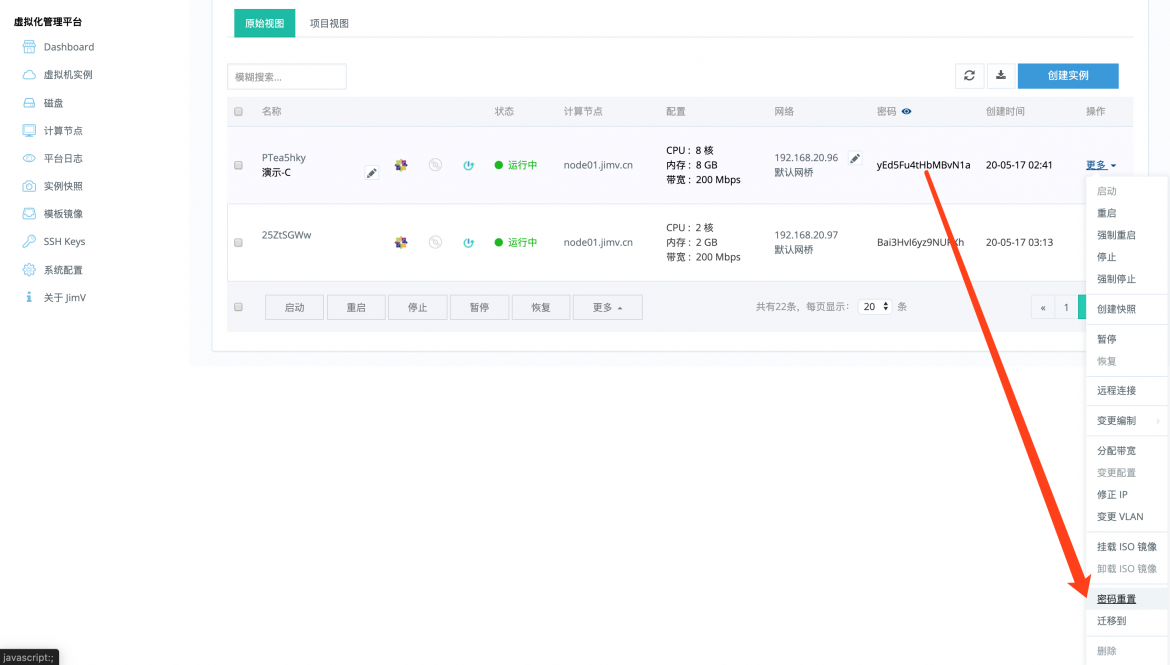Click the refresh list icon button
Viewport: 1170px width, 665px height.
coord(969,75)
